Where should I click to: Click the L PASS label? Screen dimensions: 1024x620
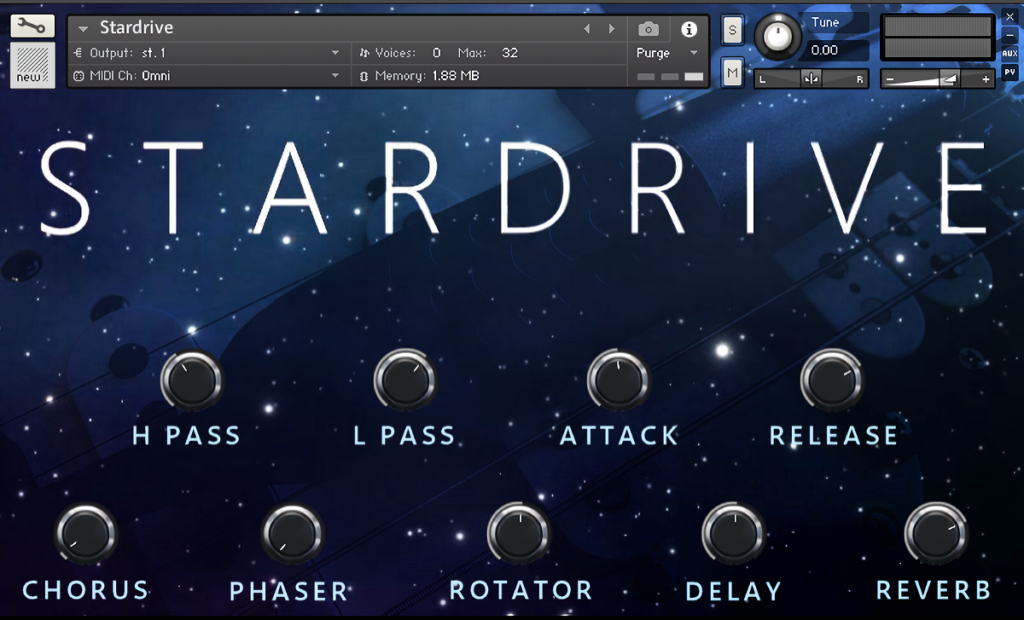pyautogui.click(x=404, y=436)
